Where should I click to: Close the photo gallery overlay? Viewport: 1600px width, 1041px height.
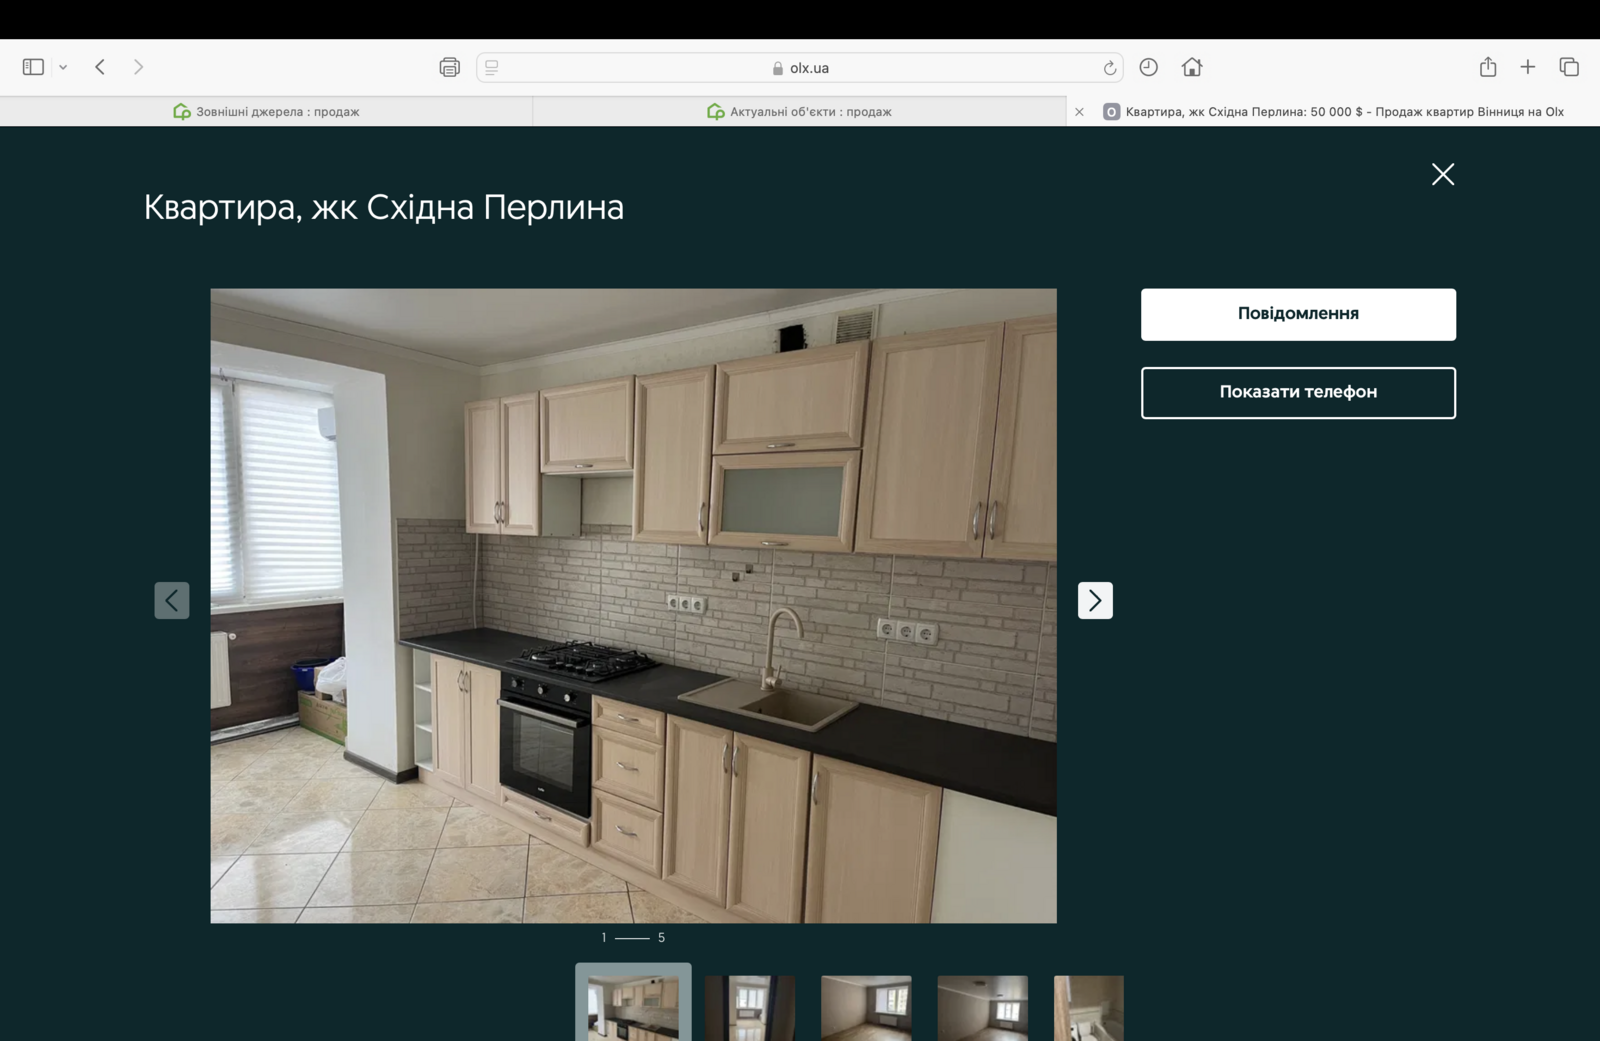point(1442,174)
